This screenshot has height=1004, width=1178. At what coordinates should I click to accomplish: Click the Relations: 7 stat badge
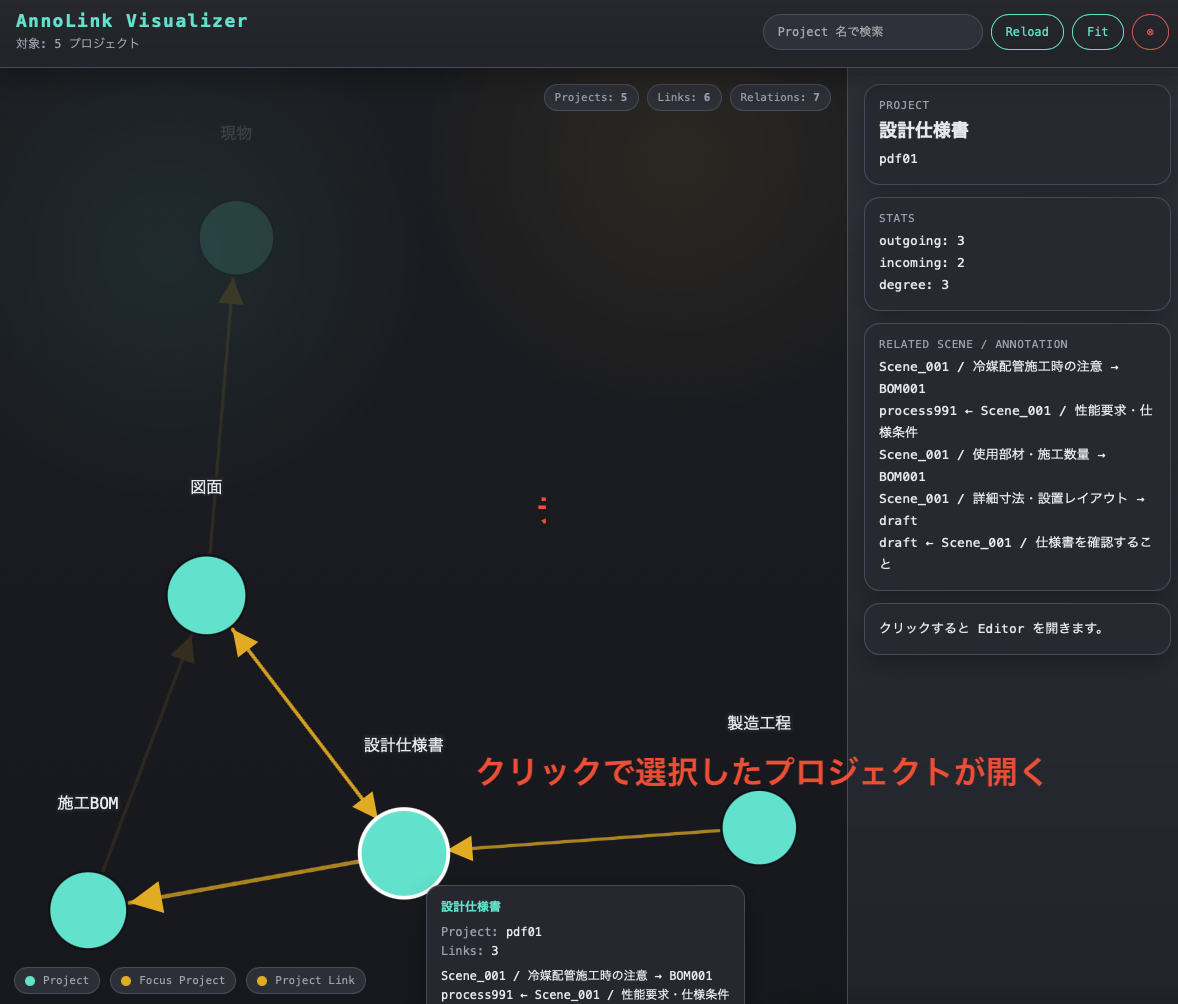[780, 97]
